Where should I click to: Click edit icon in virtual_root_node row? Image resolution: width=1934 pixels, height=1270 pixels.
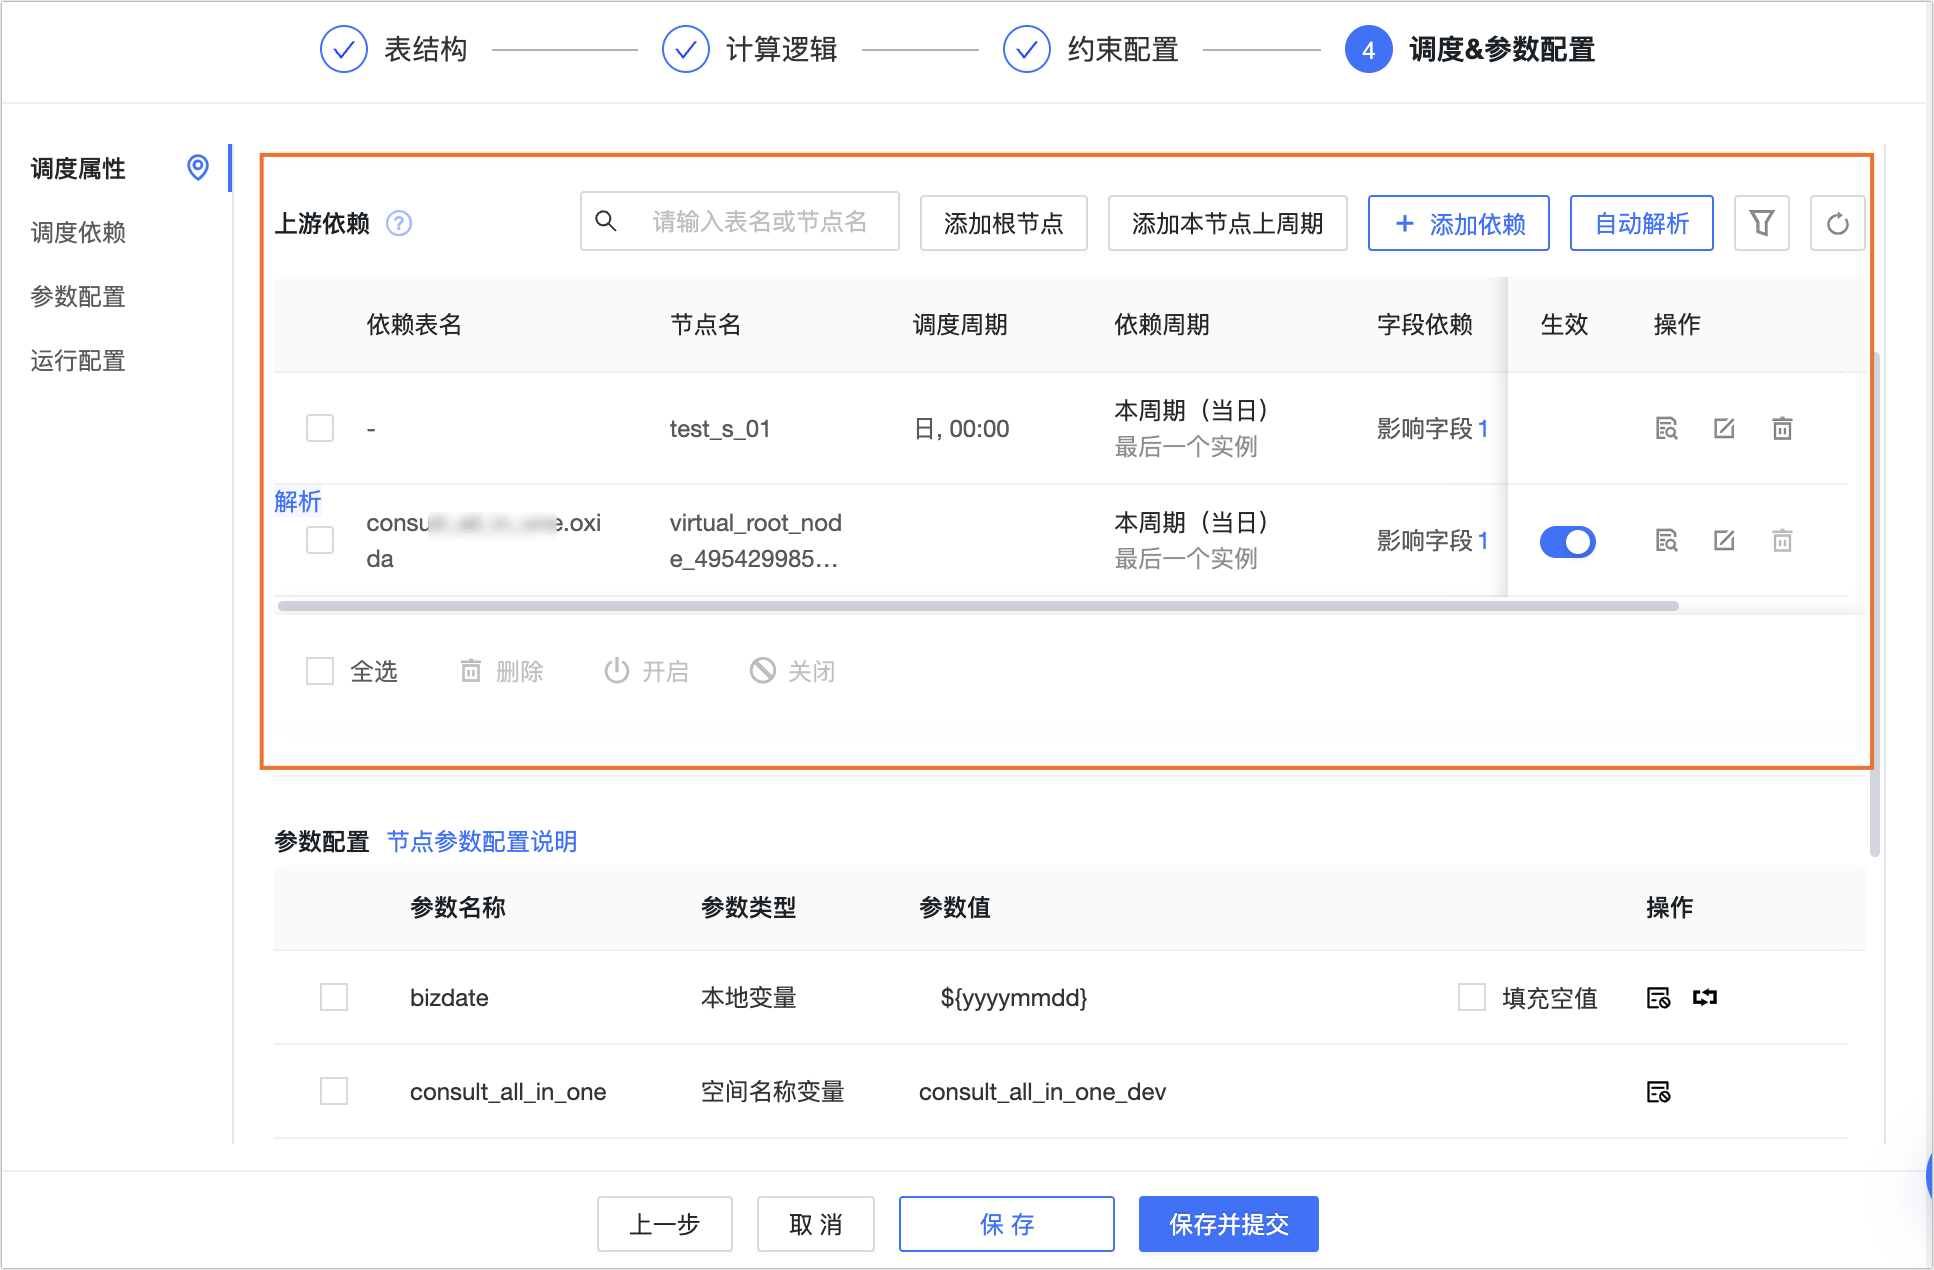click(1724, 541)
